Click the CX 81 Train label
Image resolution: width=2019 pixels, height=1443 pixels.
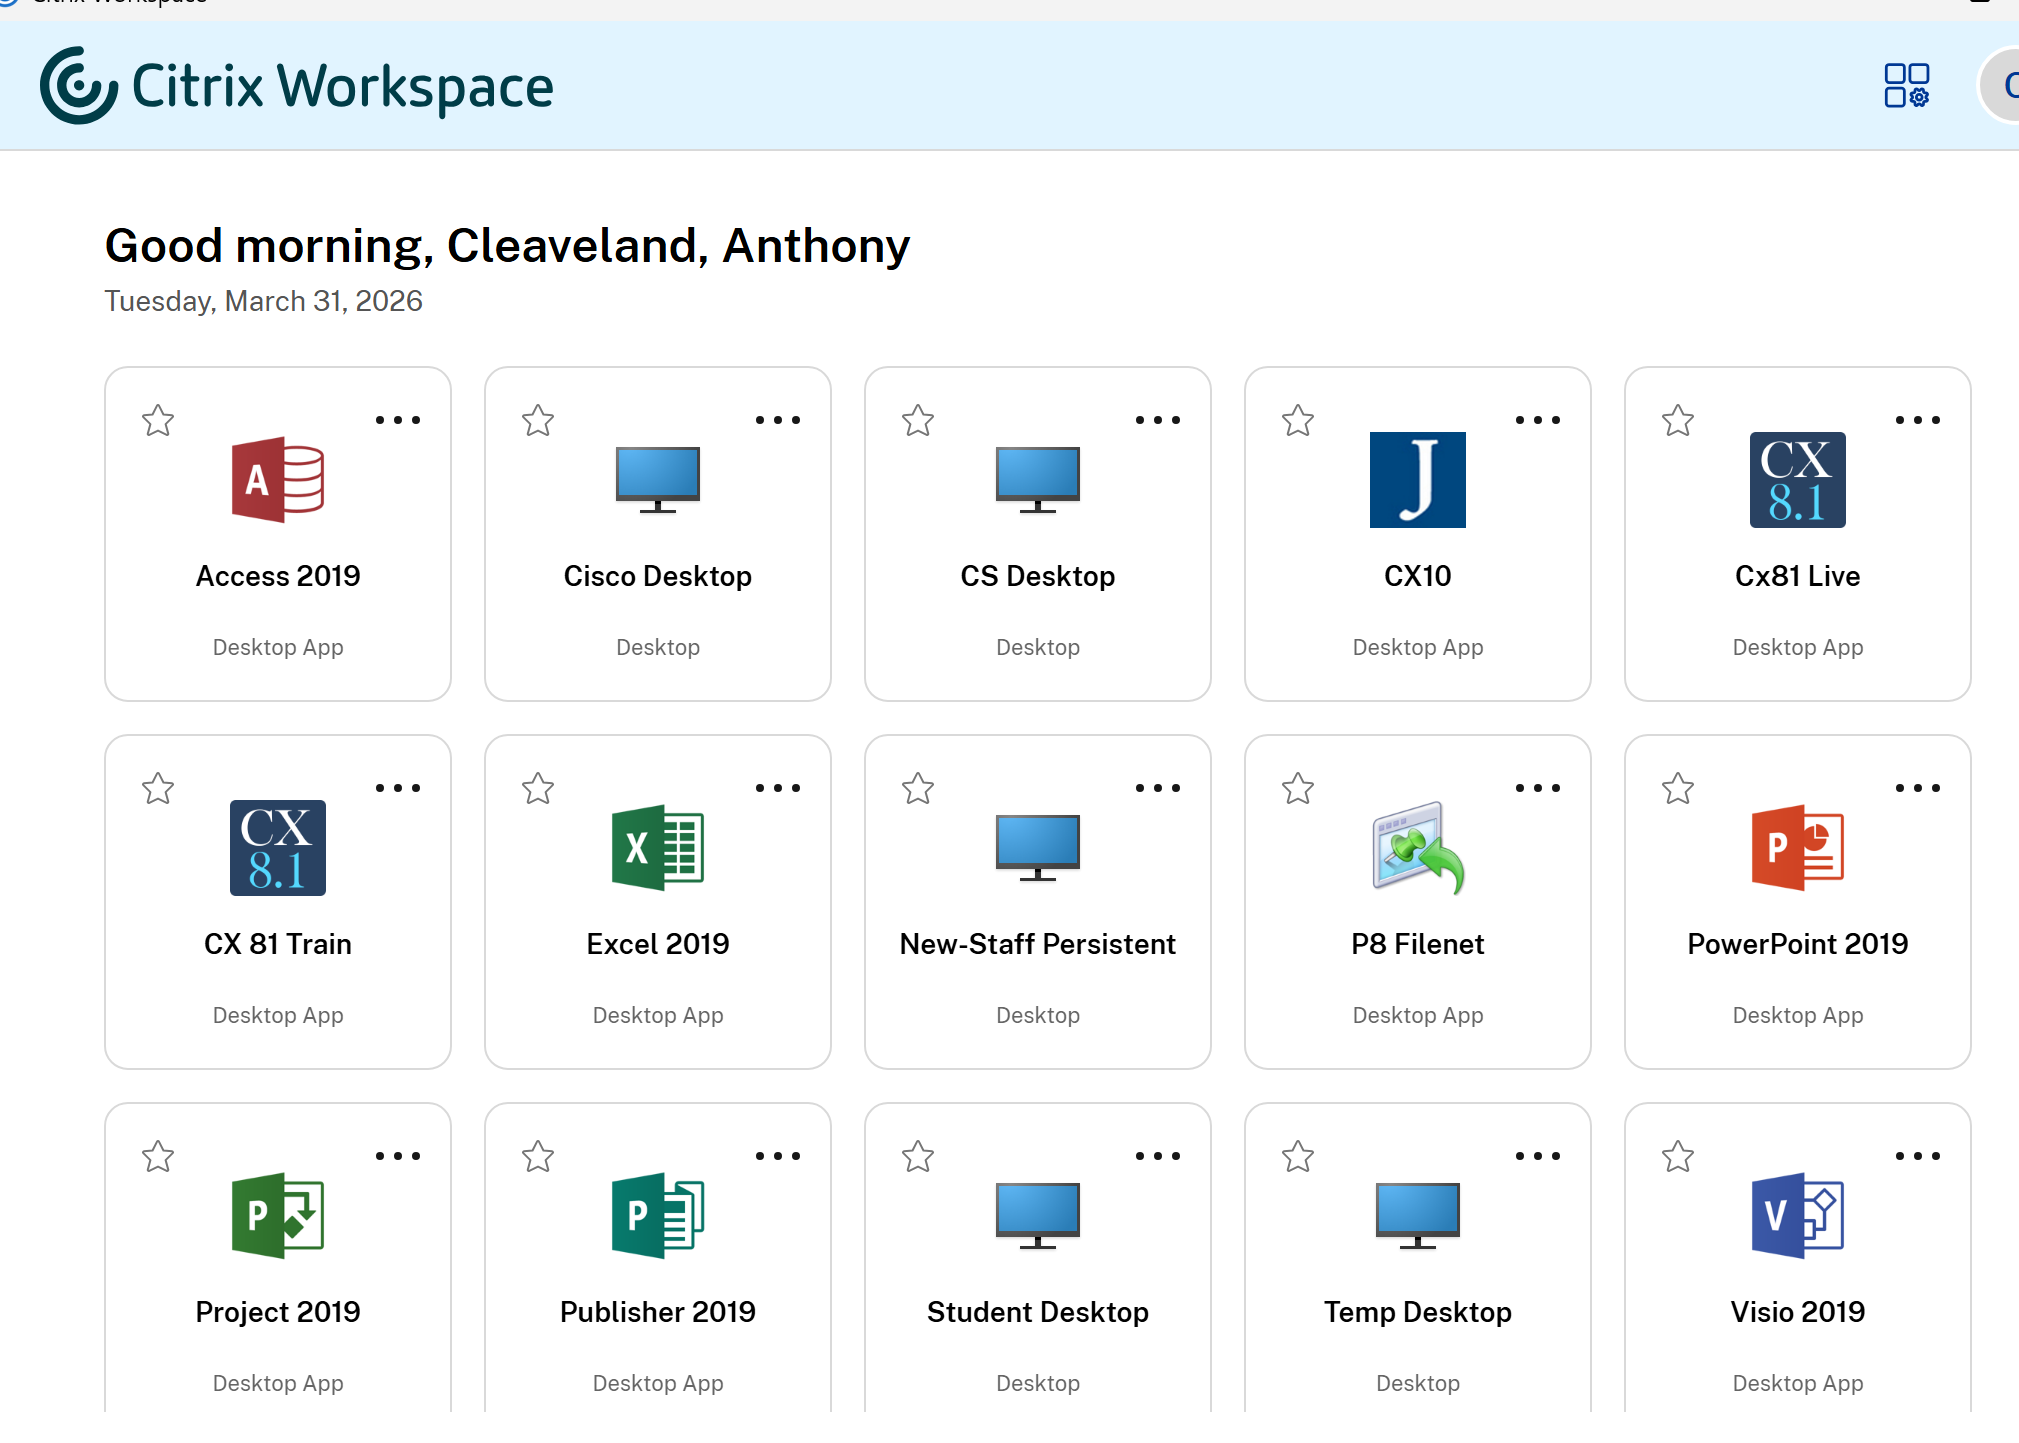[278, 944]
